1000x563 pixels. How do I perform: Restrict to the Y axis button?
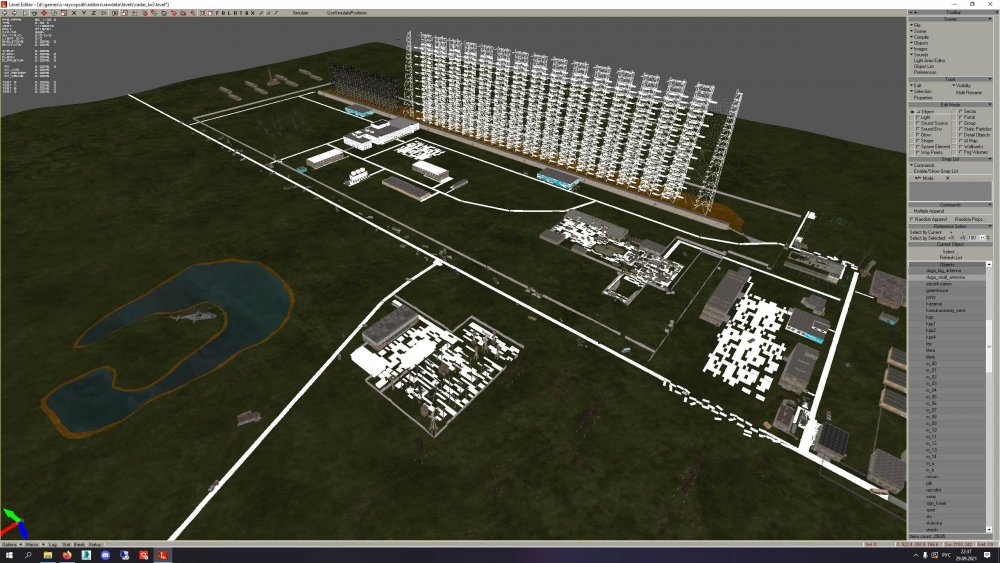tap(84, 13)
